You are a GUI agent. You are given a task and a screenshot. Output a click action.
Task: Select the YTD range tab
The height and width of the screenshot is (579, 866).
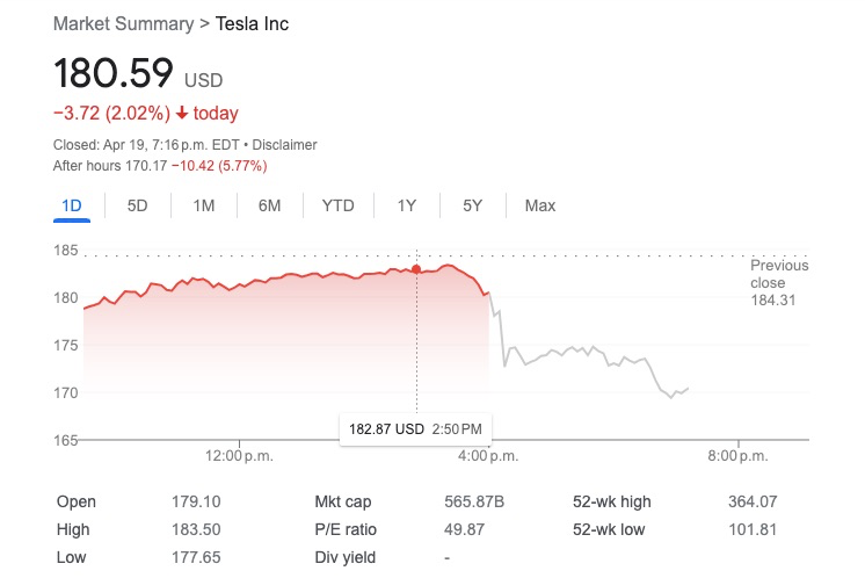point(338,205)
